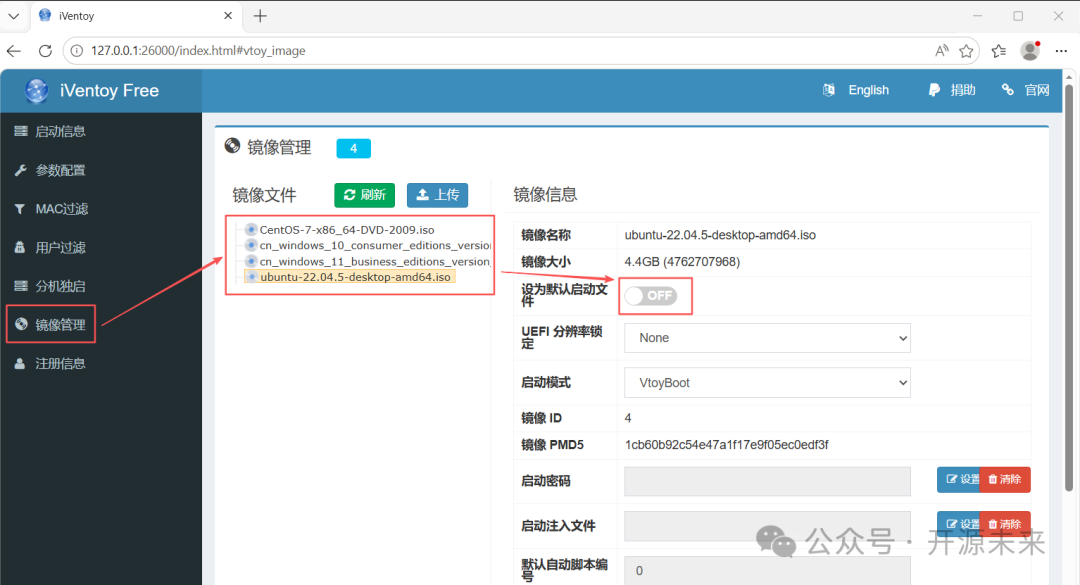Click 清除 button for 启动密码

[1005, 480]
